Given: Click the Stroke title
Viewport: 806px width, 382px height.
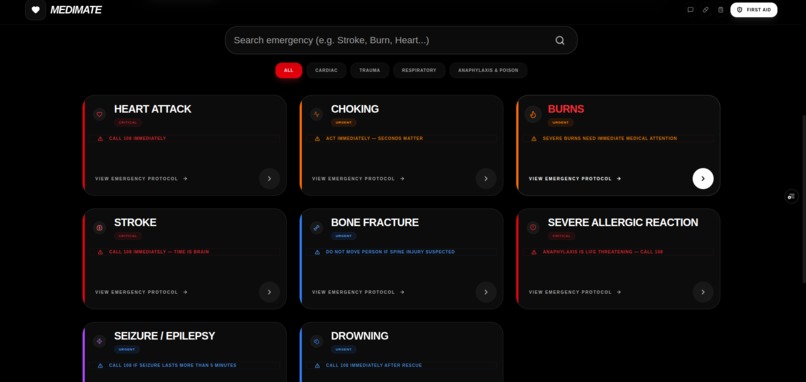Looking at the screenshot, I should (135, 223).
